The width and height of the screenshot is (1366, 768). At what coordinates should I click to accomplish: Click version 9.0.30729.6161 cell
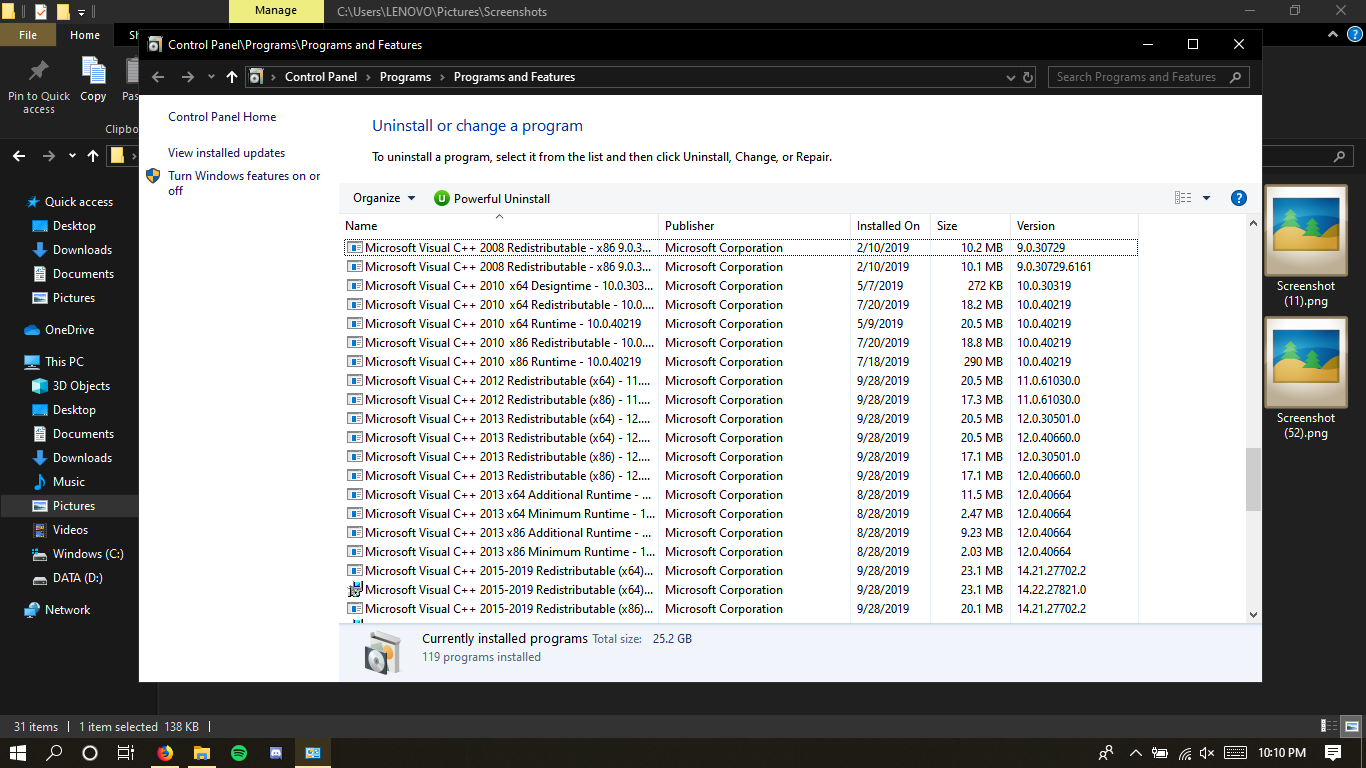(1054, 267)
